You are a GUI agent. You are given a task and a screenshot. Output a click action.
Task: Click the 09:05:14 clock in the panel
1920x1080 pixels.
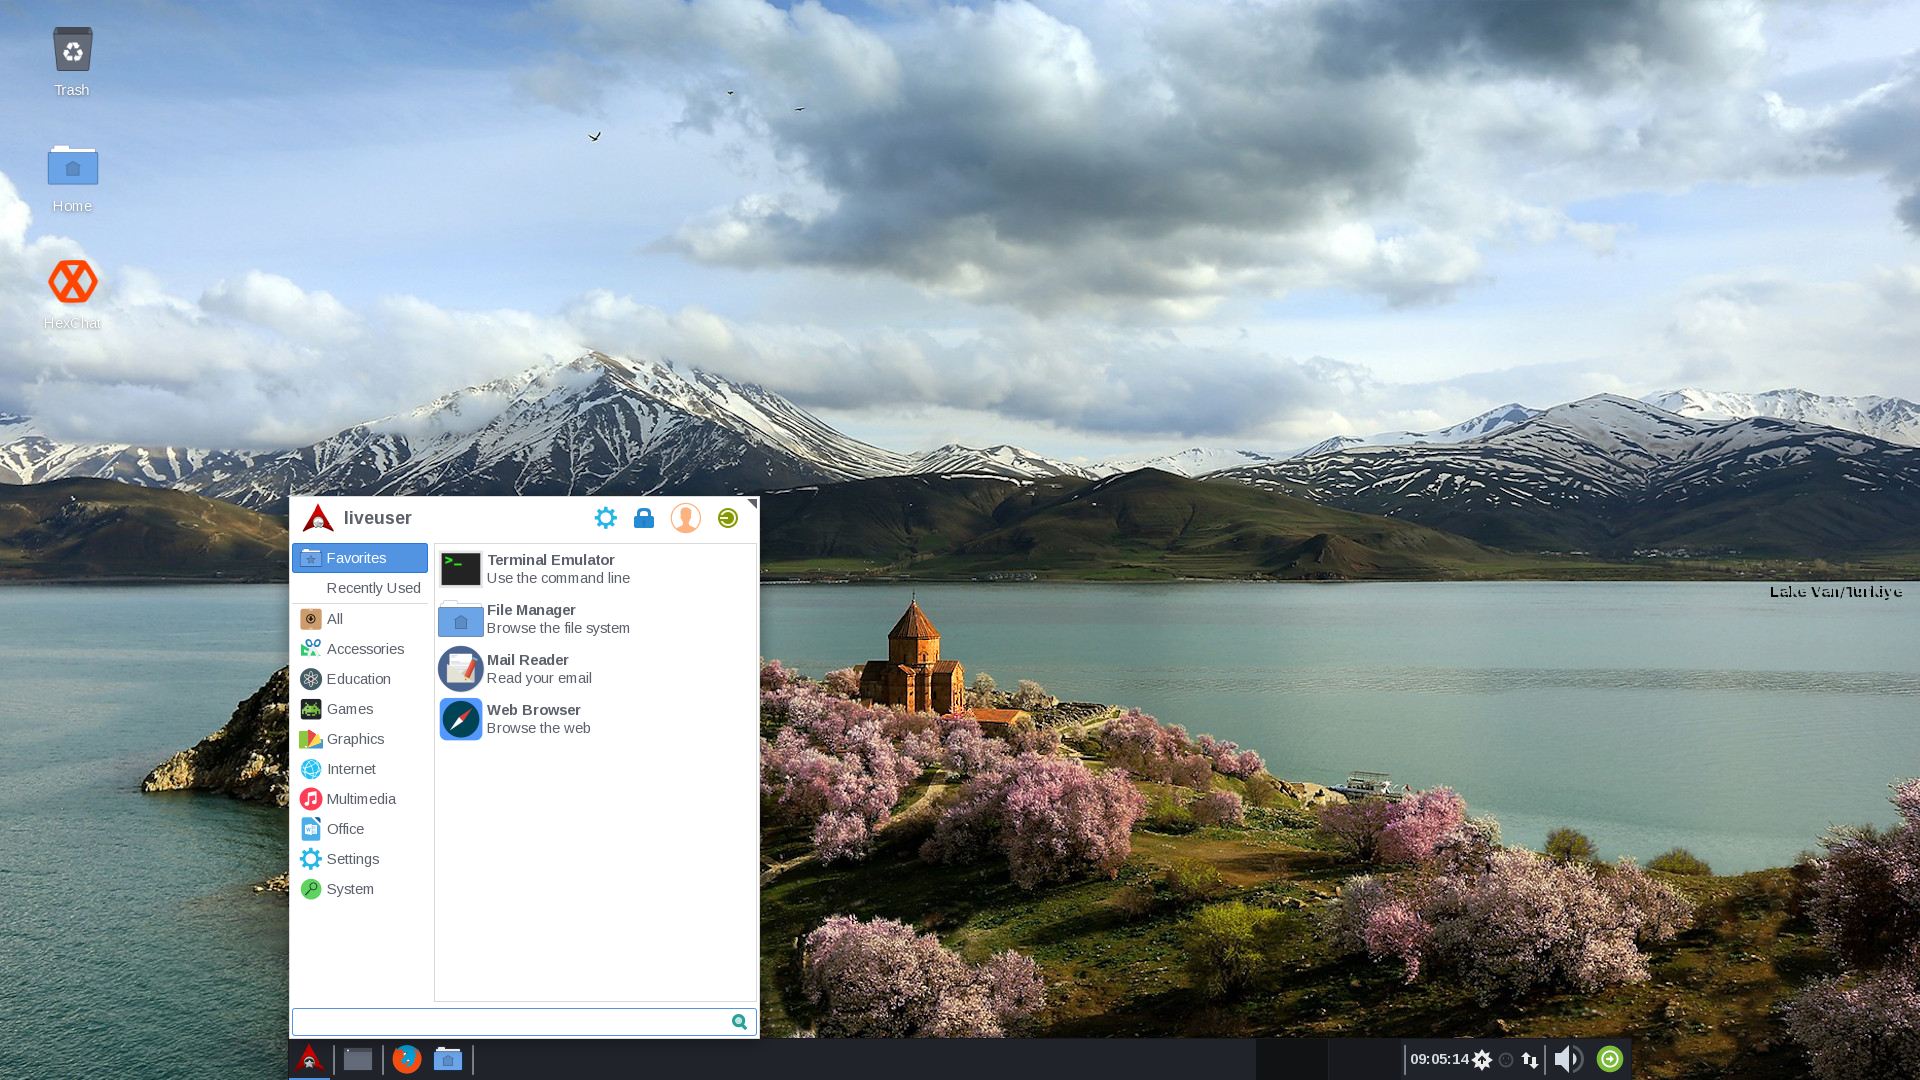(1439, 1059)
